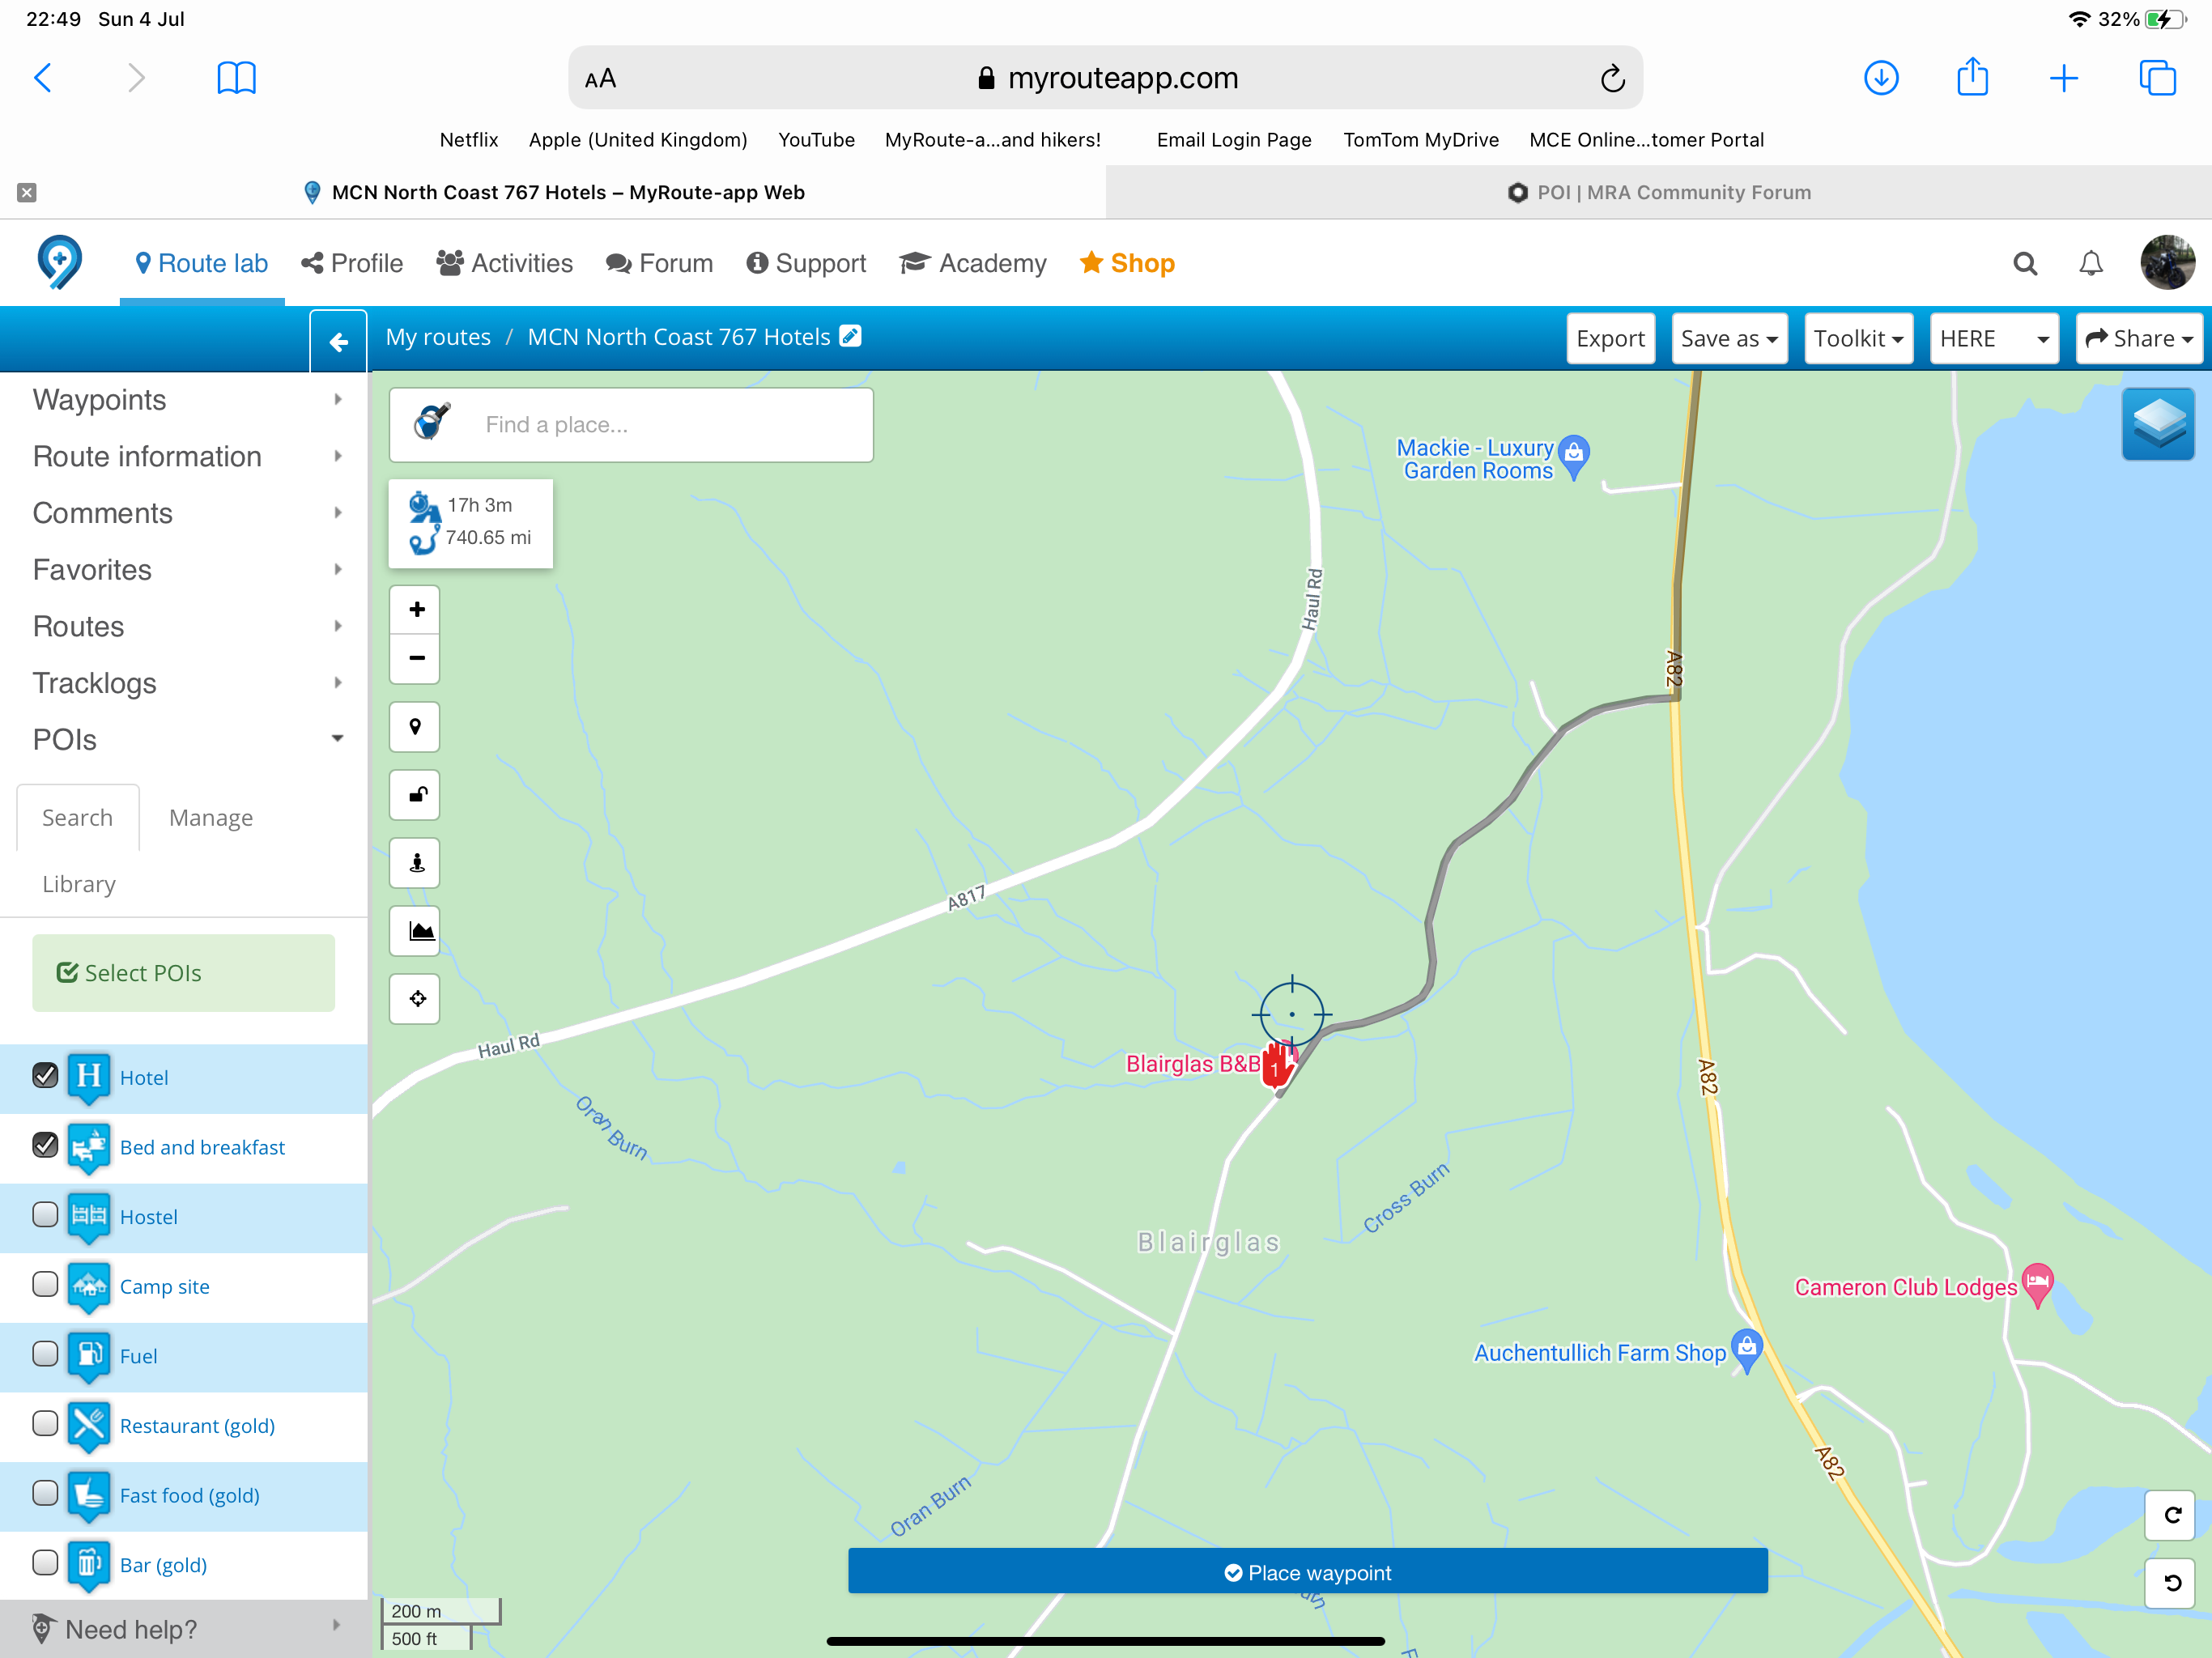2212x1658 pixels.
Task: Switch to the Manage tab
Action: coord(210,818)
